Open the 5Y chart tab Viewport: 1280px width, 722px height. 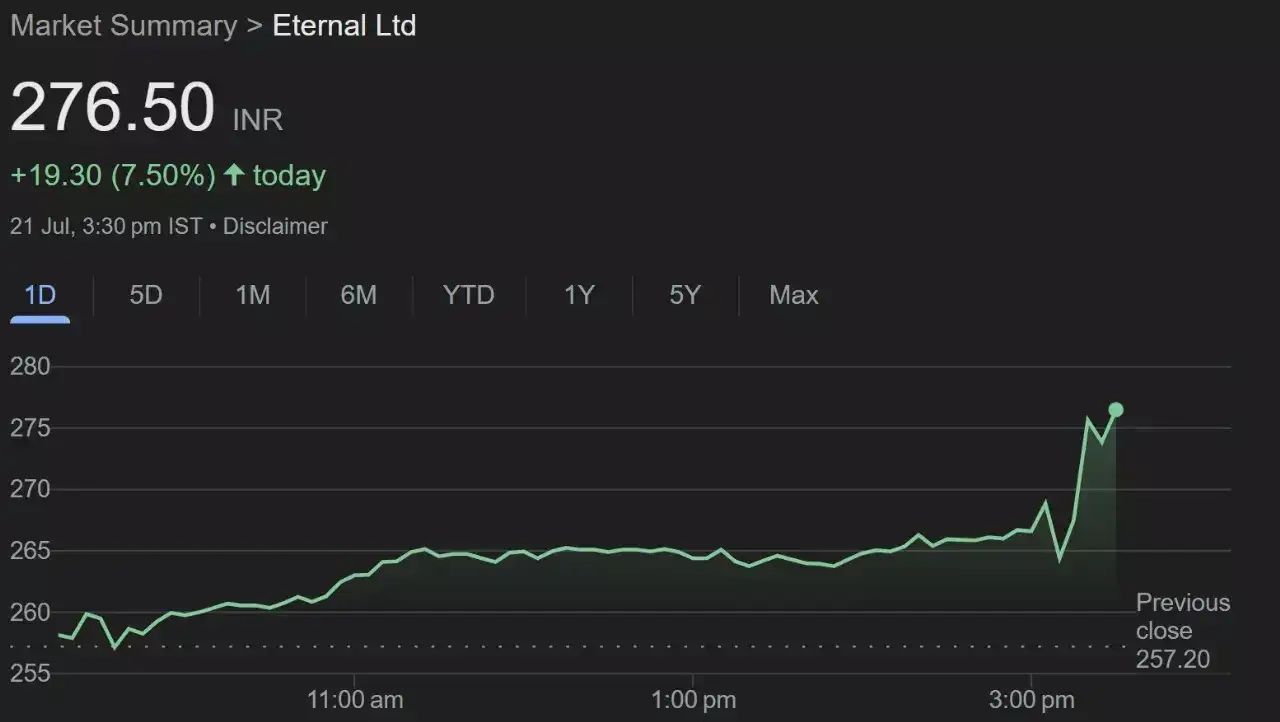pos(685,296)
